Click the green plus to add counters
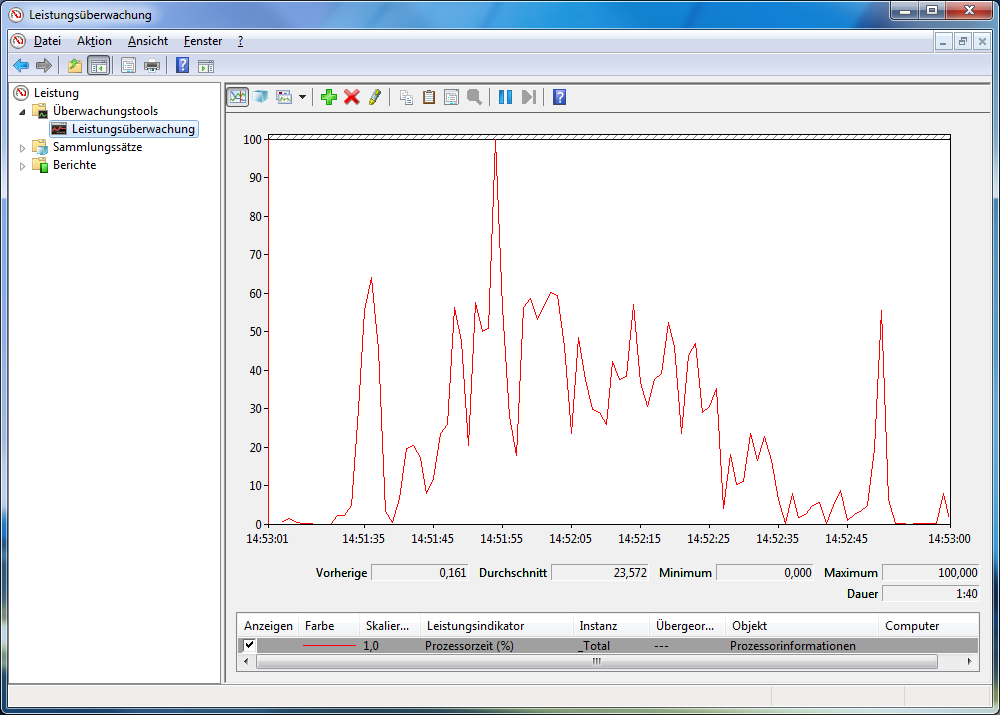This screenshot has height=715, width=1000. click(x=329, y=97)
